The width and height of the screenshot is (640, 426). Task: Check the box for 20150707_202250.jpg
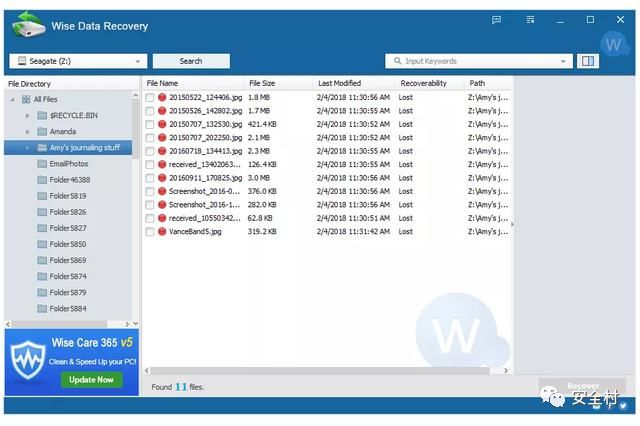150,138
